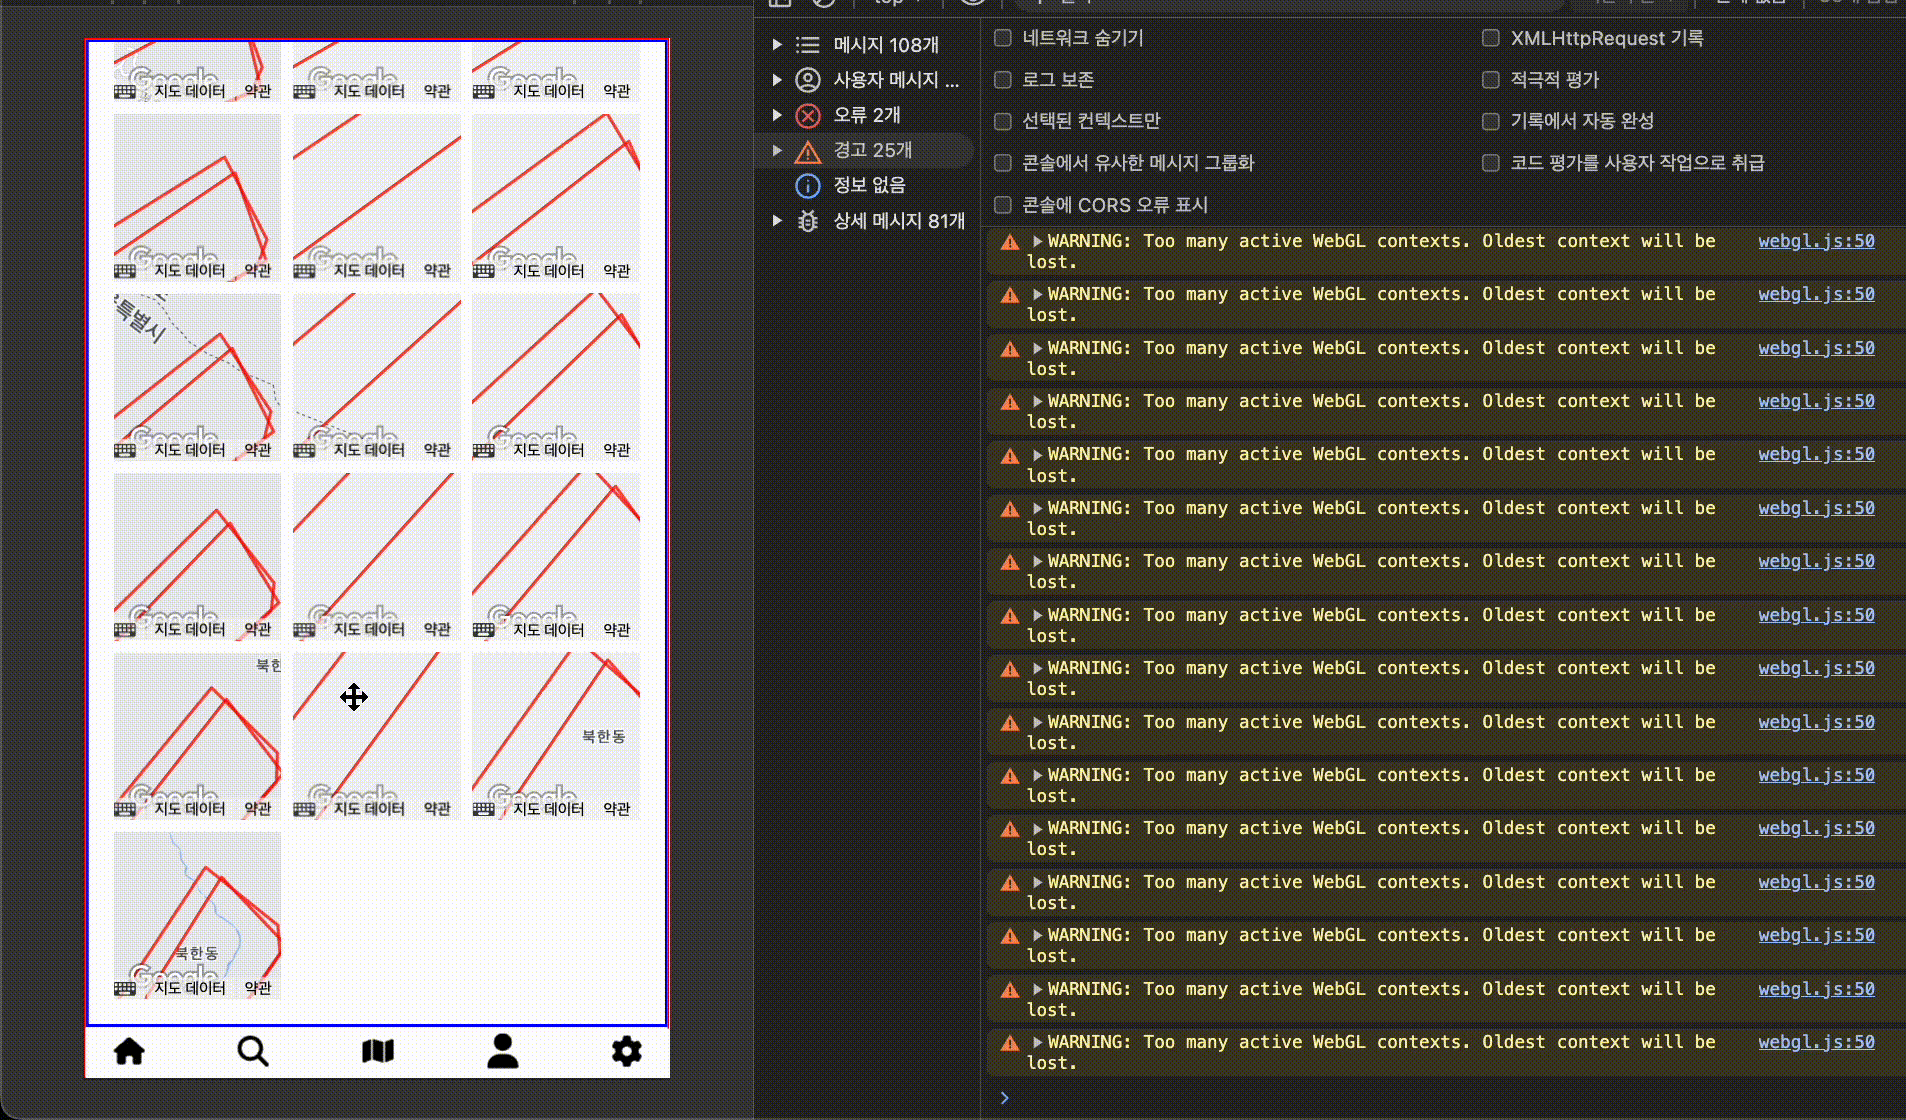Viewport: 1906px width, 1120px height.
Task: Open the settings gear in bottom navigation
Action: tap(627, 1050)
